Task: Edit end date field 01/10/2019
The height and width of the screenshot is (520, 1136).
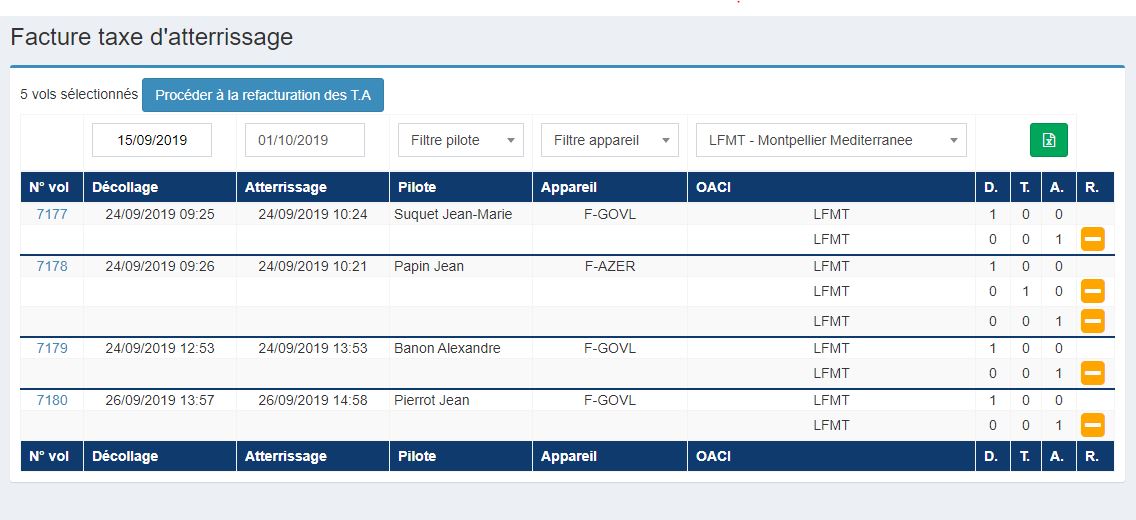Action: coord(305,140)
